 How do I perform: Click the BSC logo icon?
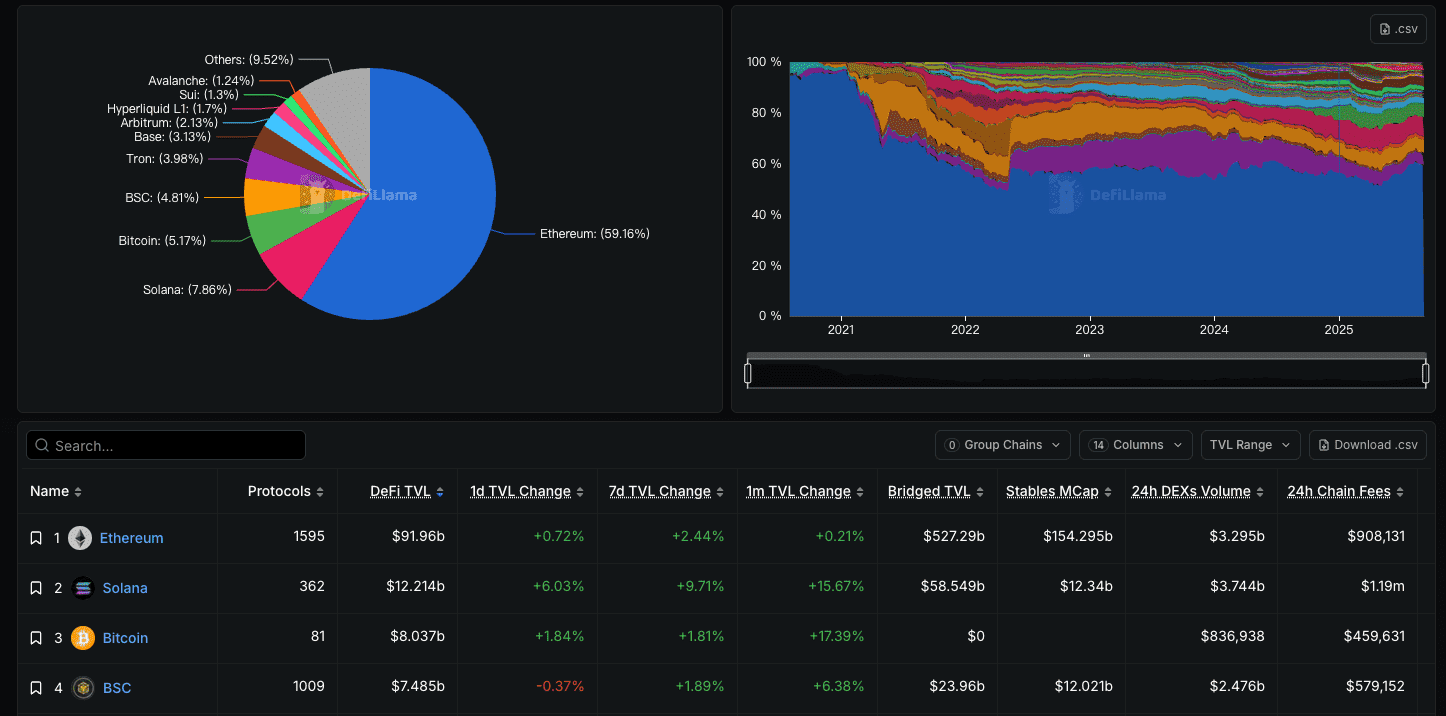(83, 688)
